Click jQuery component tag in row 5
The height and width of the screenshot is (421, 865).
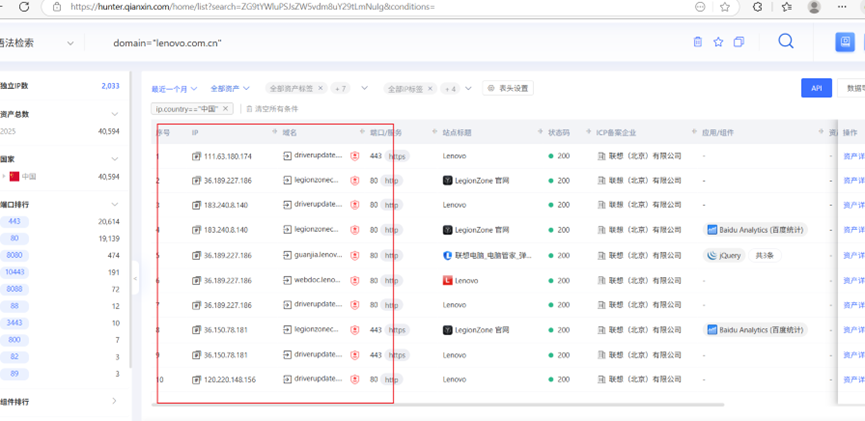click(724, 255)
